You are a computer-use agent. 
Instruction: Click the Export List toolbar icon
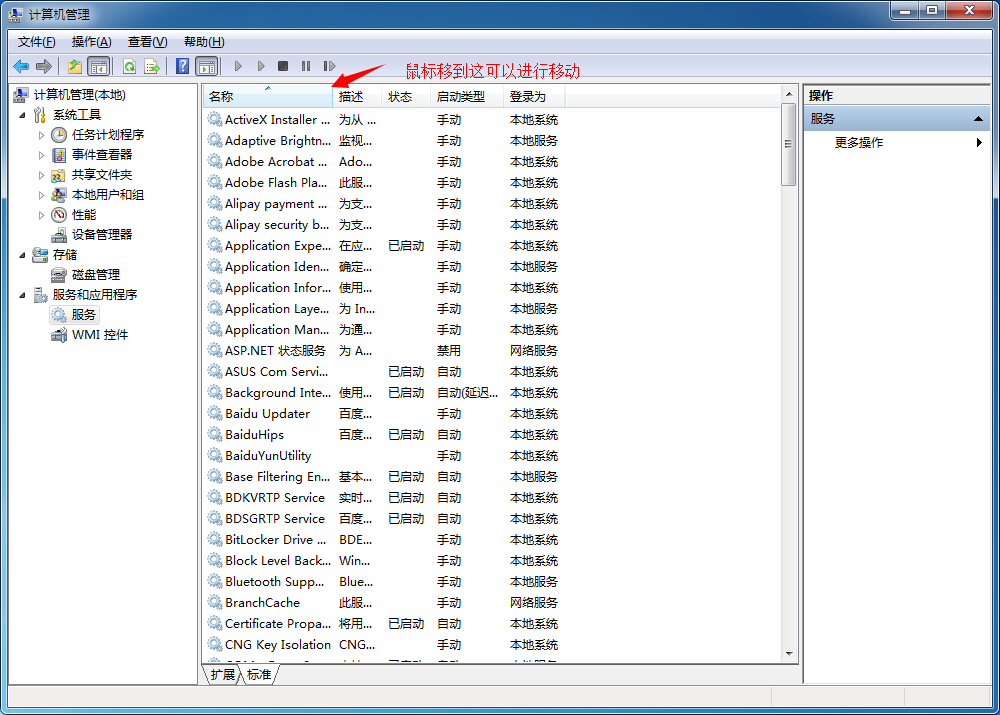(152, 66)
